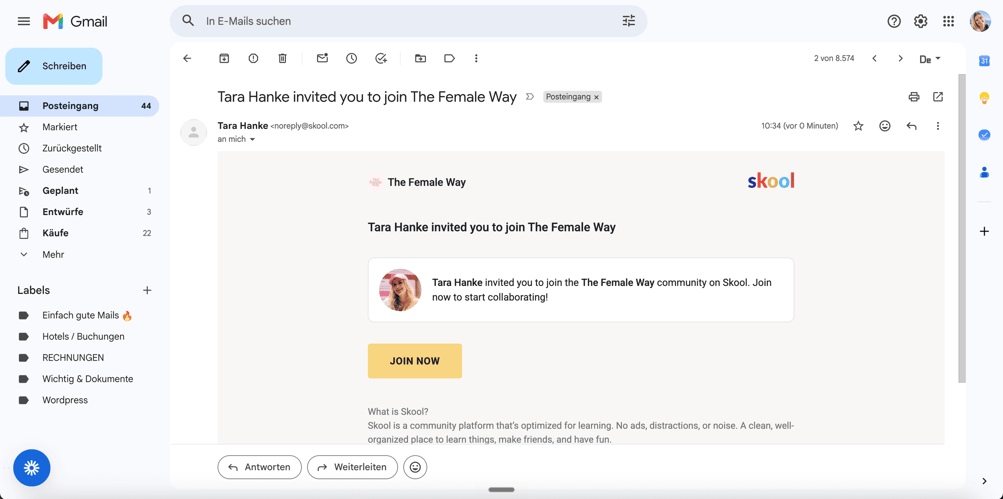Open 'Hotels / Buchungen' label
The height and width of the screenshot is (499, 1003).
[82, 337]
